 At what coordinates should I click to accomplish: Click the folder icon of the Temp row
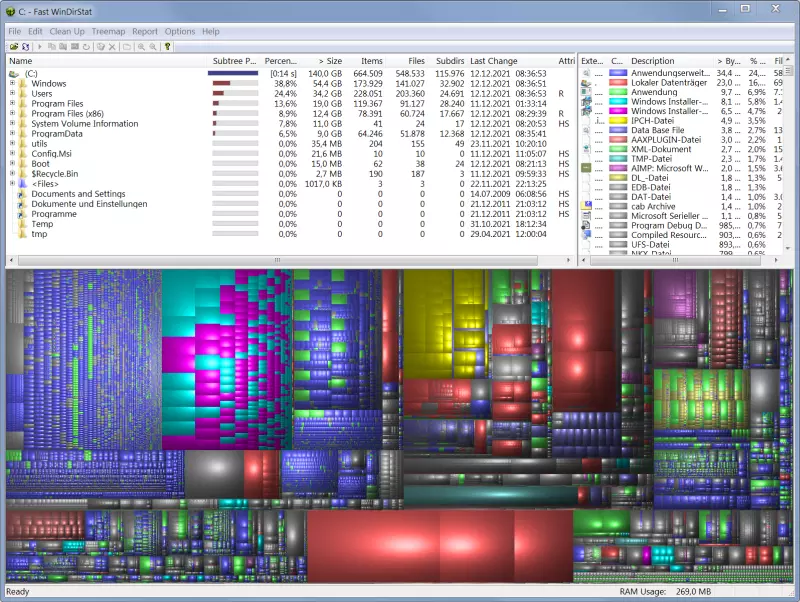(x=23, y=224)
